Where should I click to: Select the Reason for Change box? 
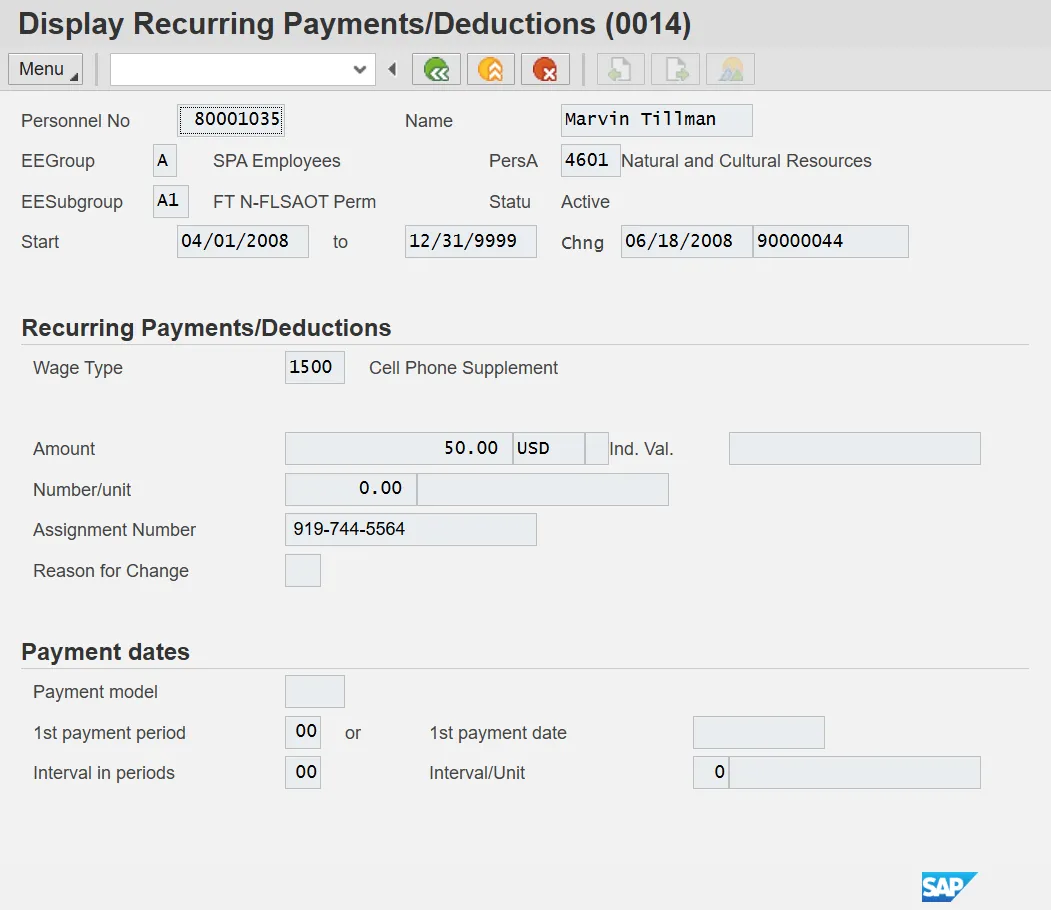(x=302, y=571)
